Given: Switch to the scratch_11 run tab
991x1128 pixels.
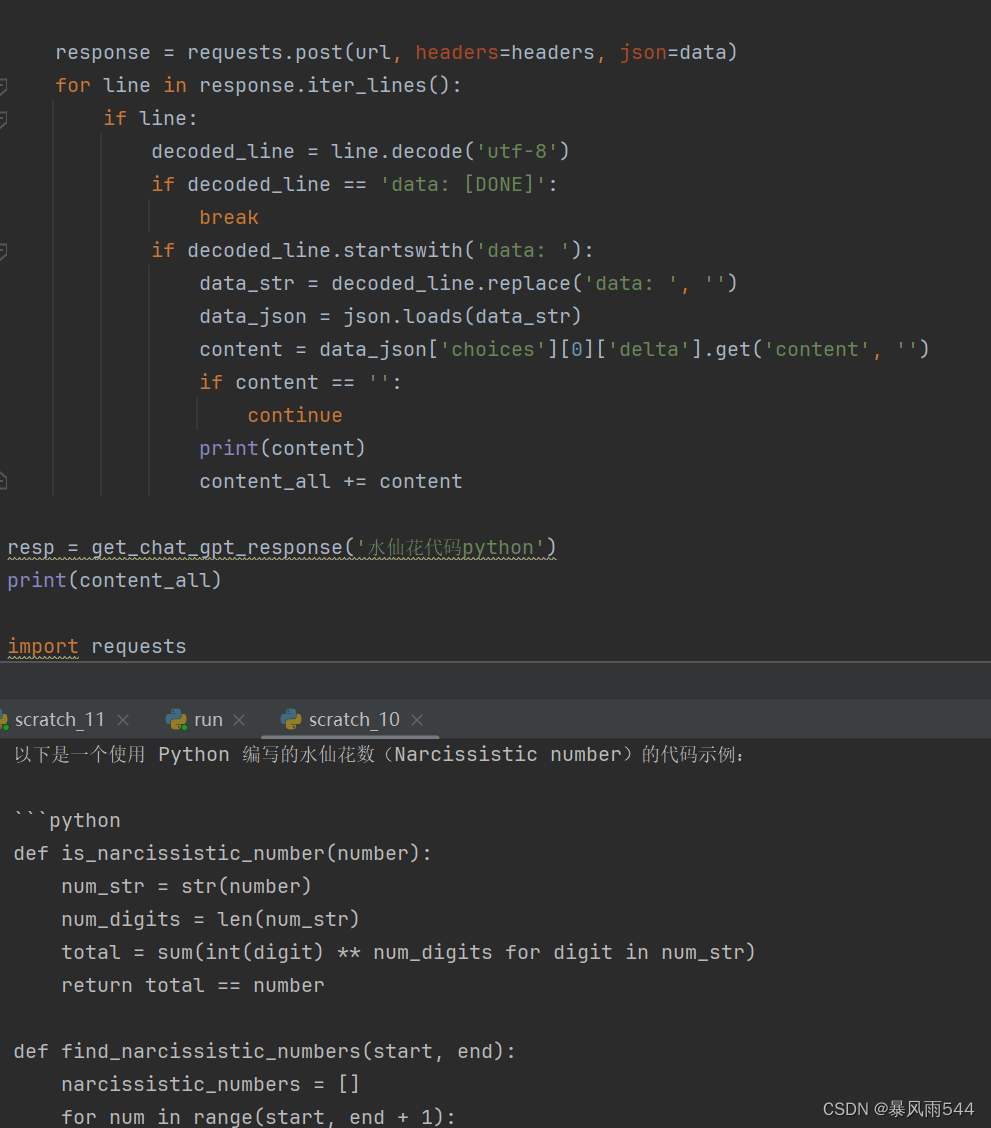Looking at the screenshot, I should 59,719.
